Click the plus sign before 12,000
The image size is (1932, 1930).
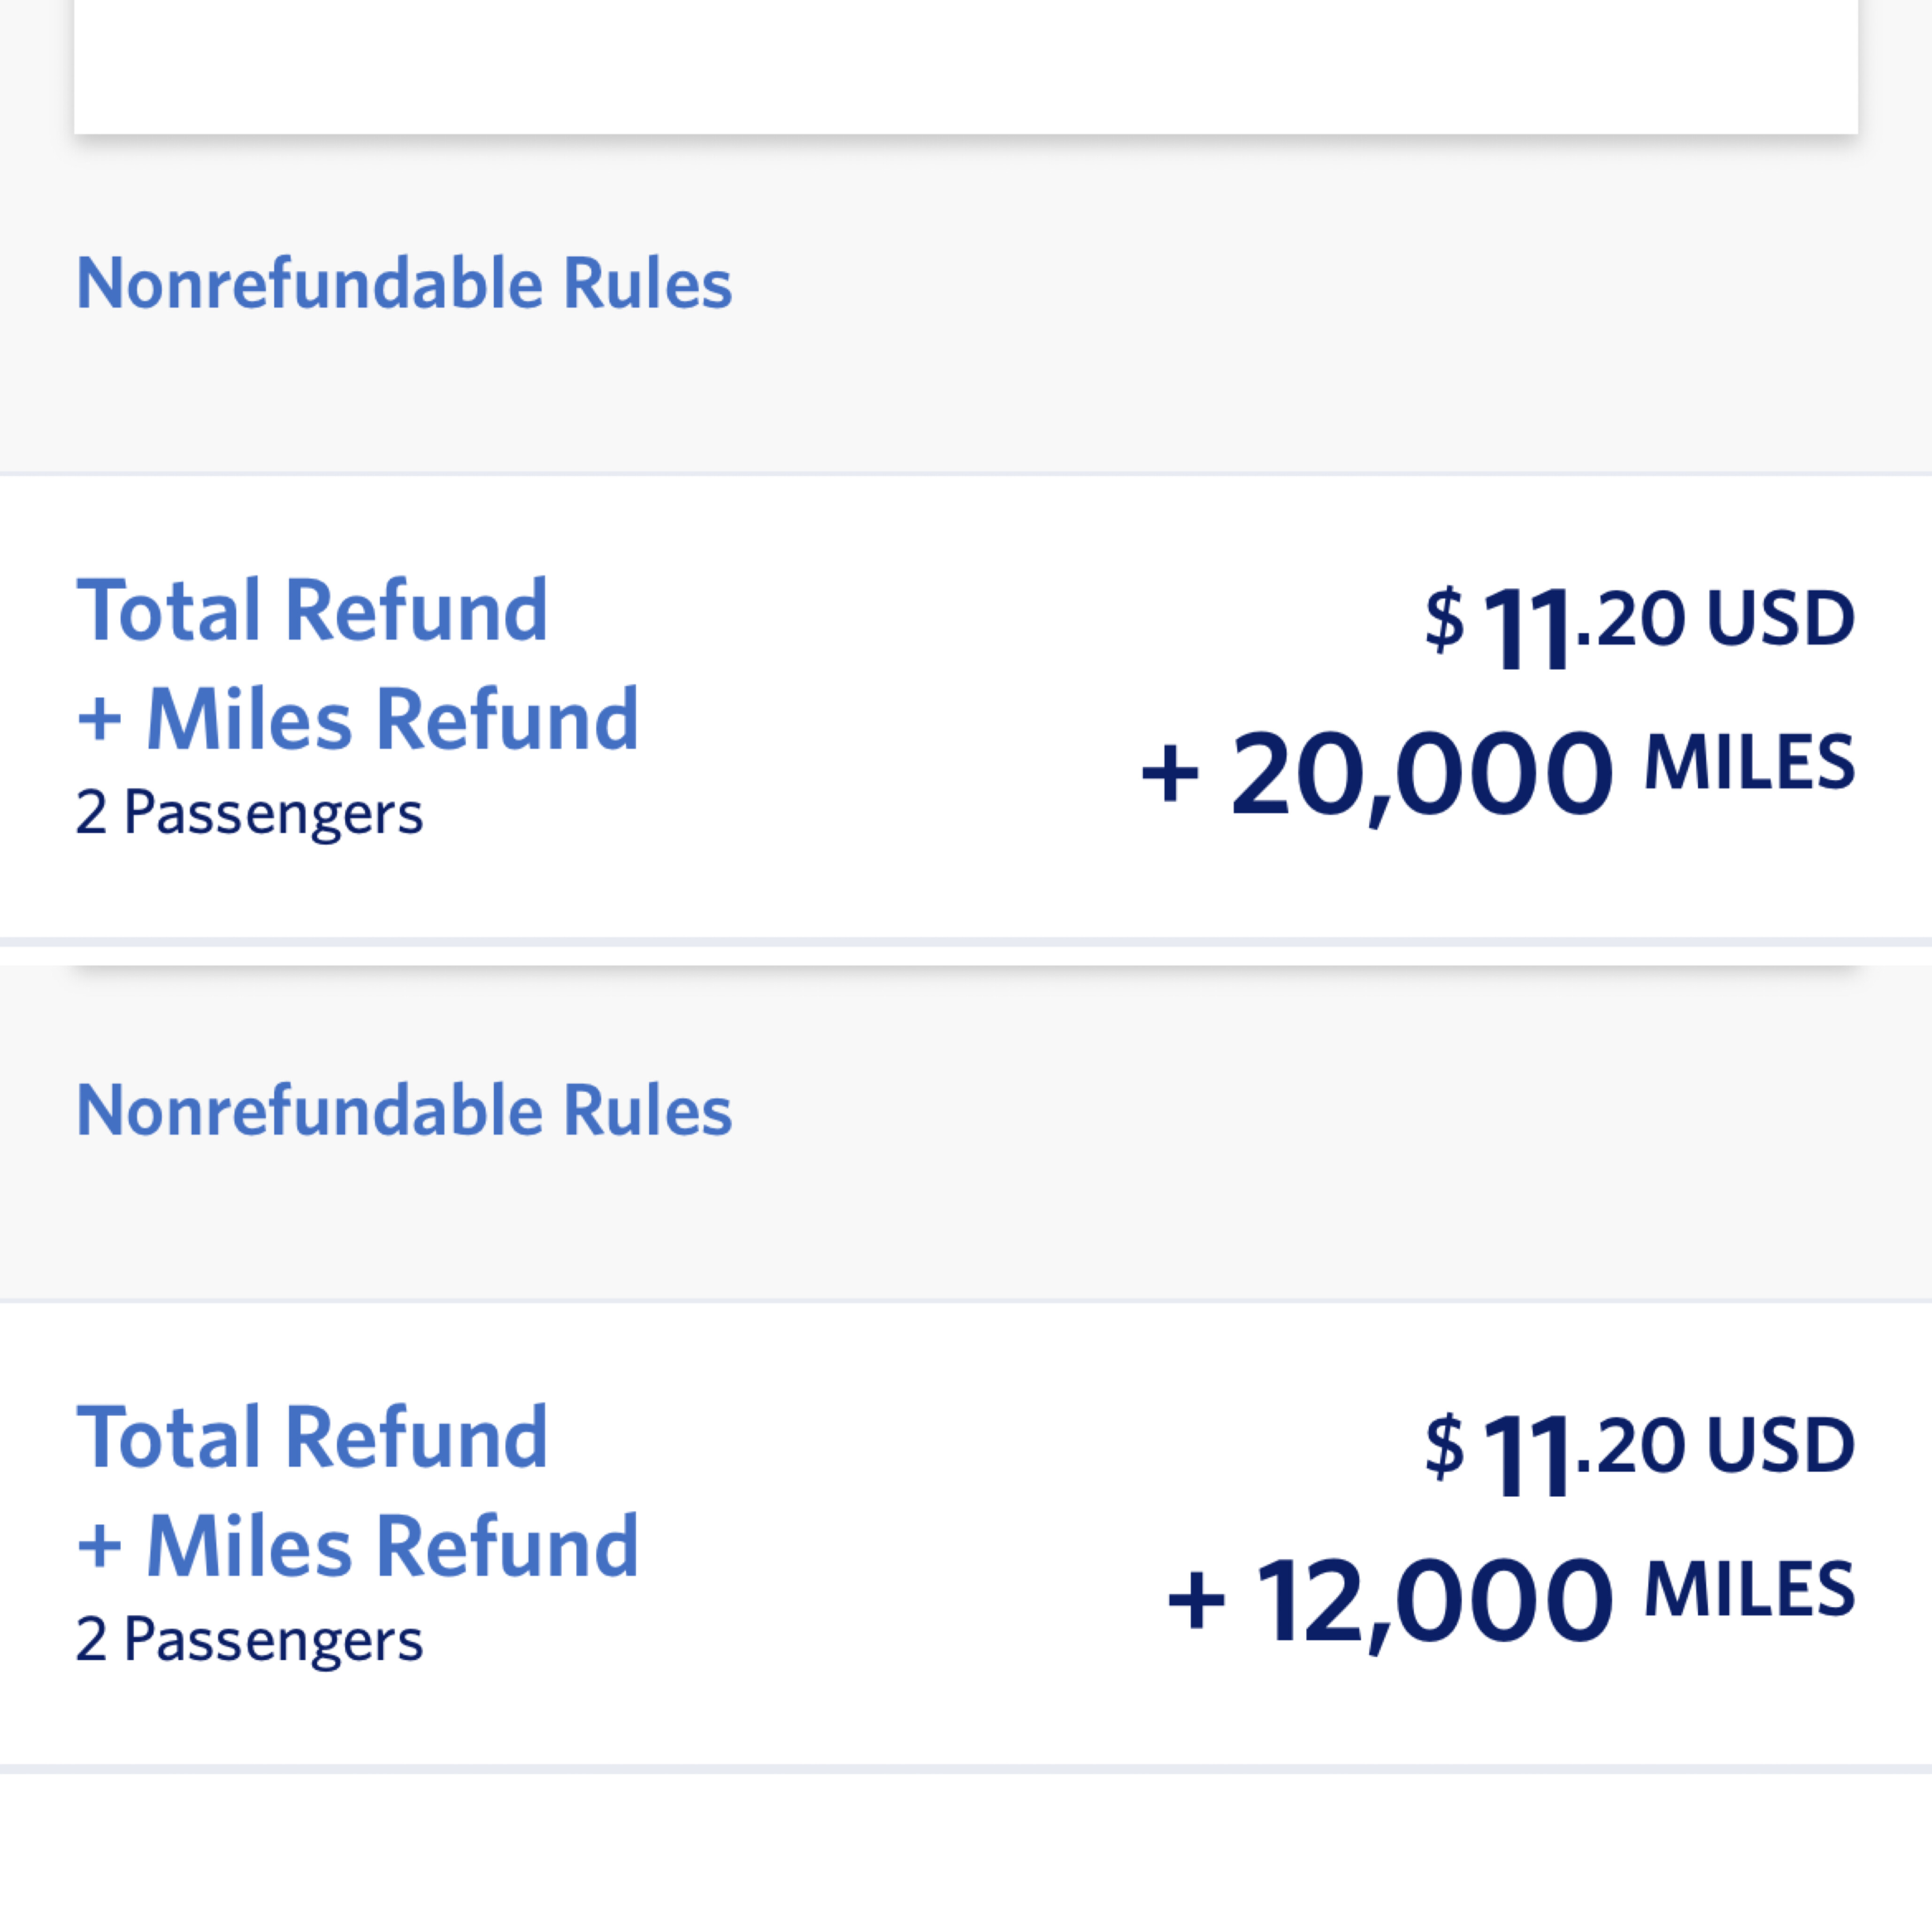[x=1195, y=1601]
